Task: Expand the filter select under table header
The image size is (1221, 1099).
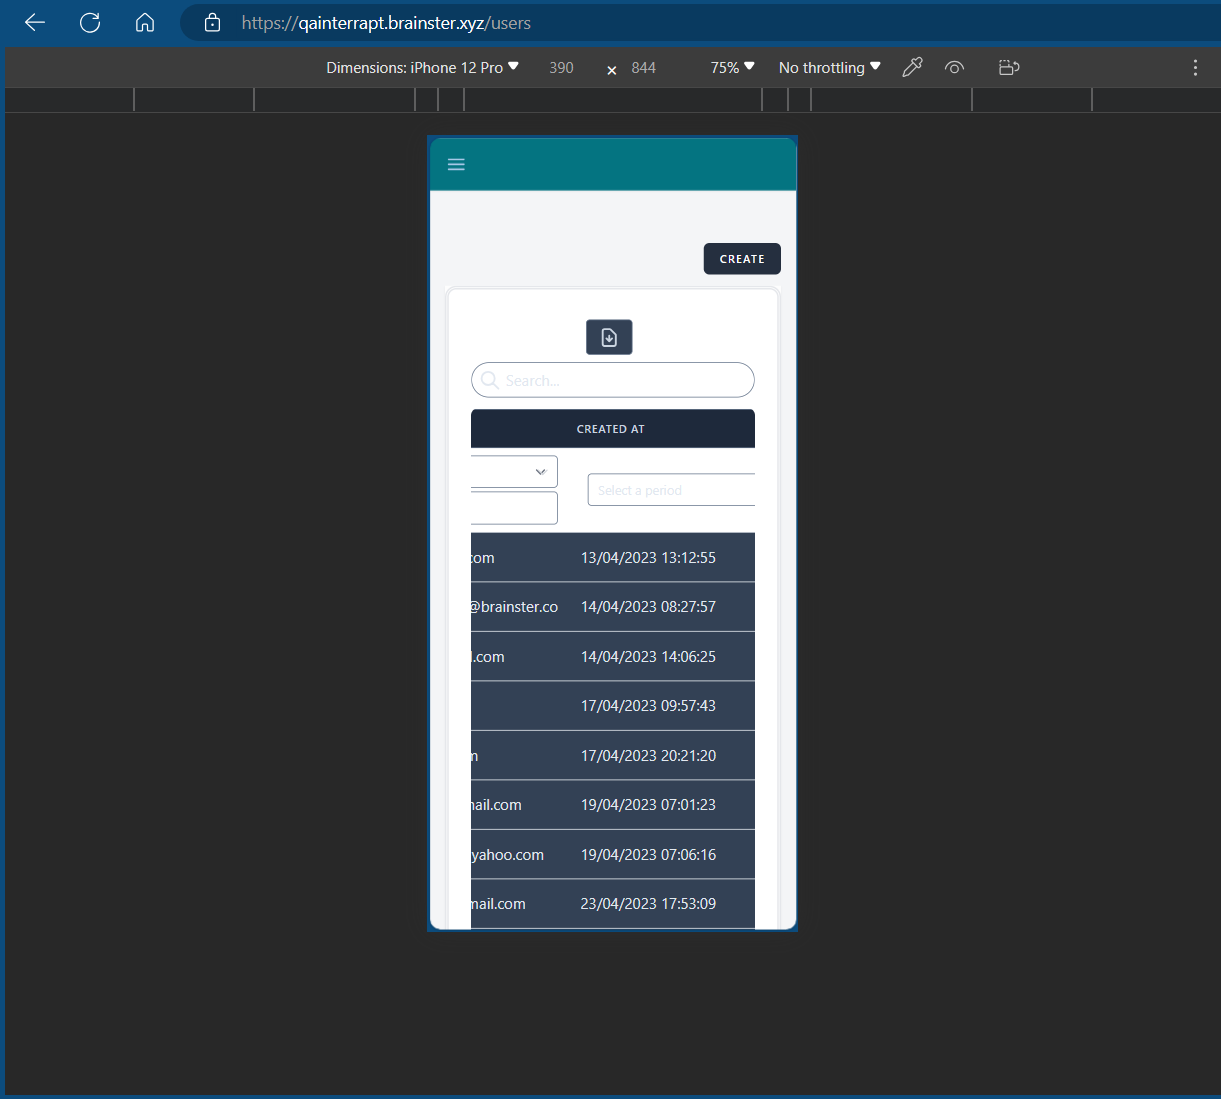Action: [515, 472]
